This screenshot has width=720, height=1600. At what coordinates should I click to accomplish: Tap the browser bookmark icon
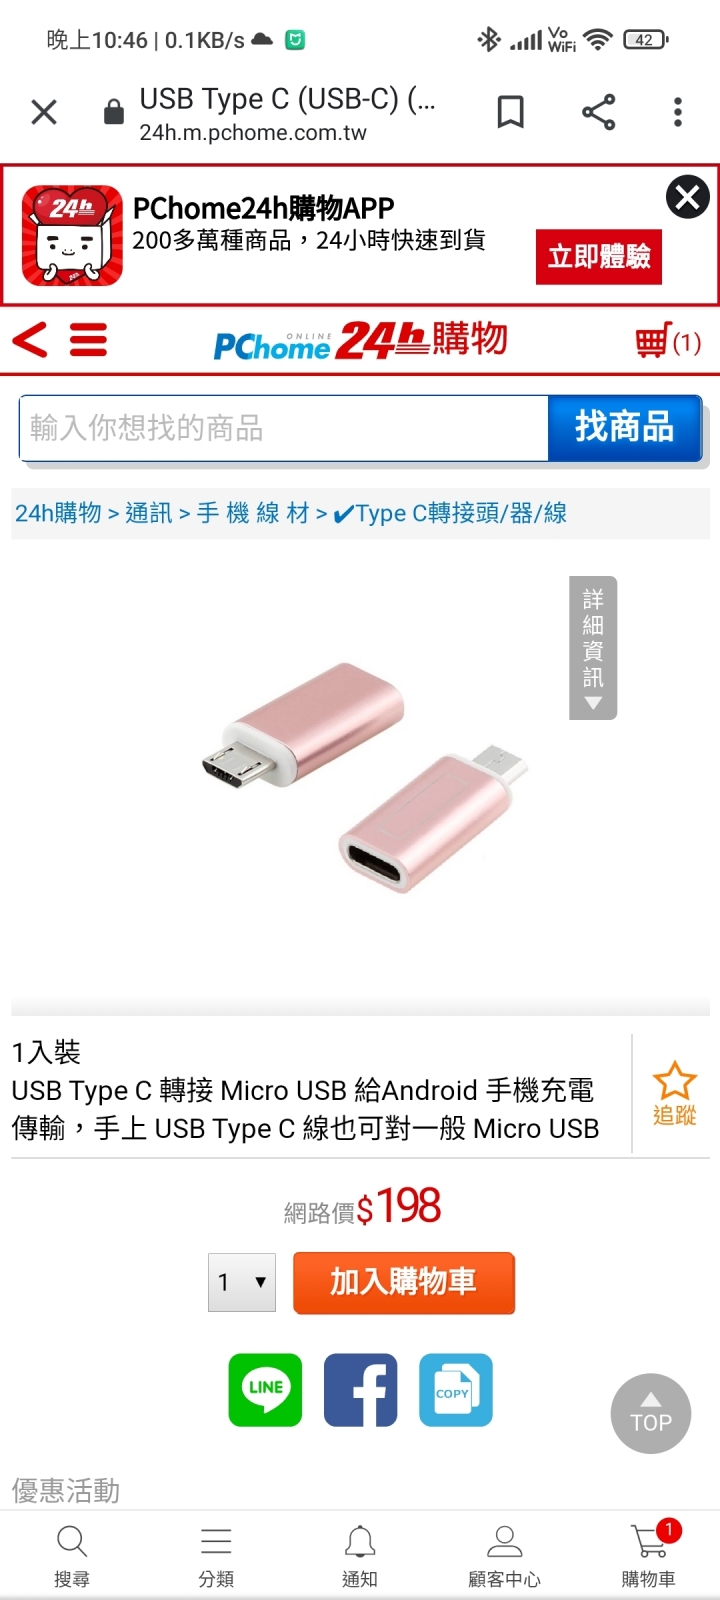[511, 112]
